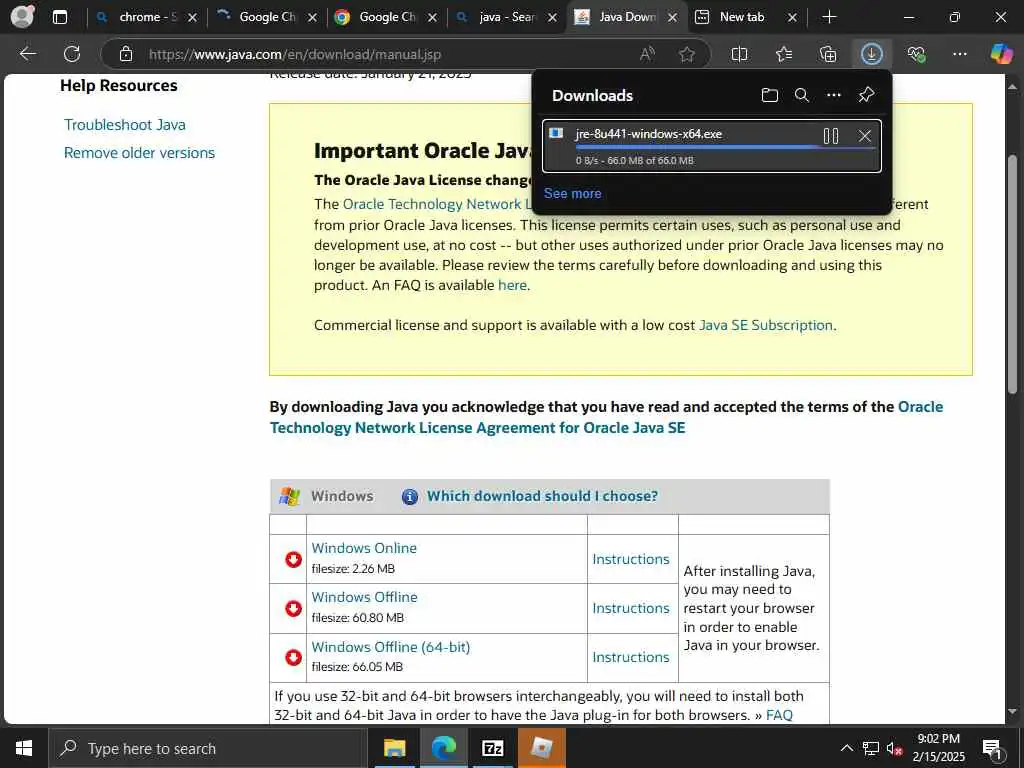
Task: Click See more in Downloads panel
Action: click(x=573, y=193)
